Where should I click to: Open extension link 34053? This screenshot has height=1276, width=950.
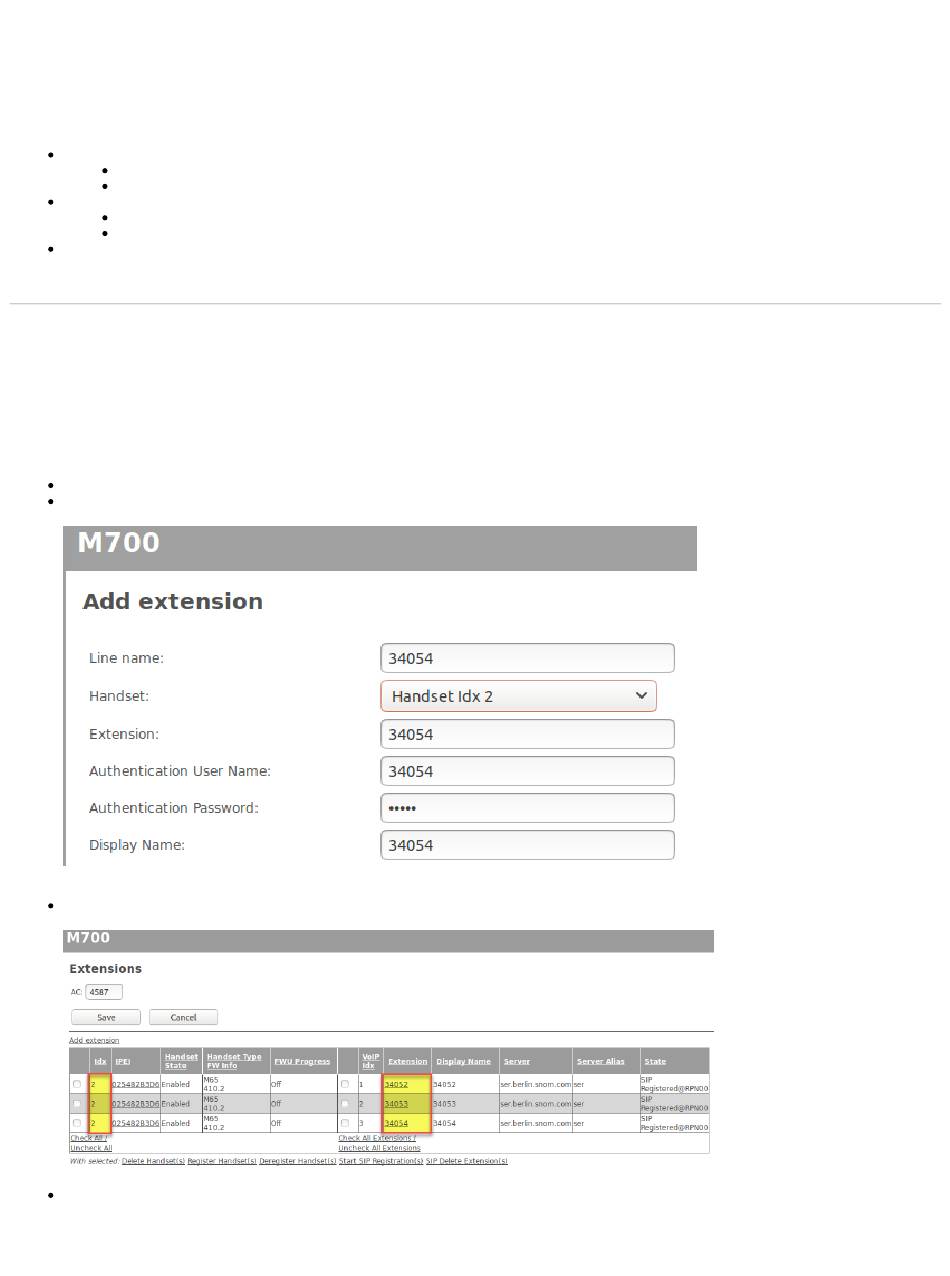(x=396, y=1104)
